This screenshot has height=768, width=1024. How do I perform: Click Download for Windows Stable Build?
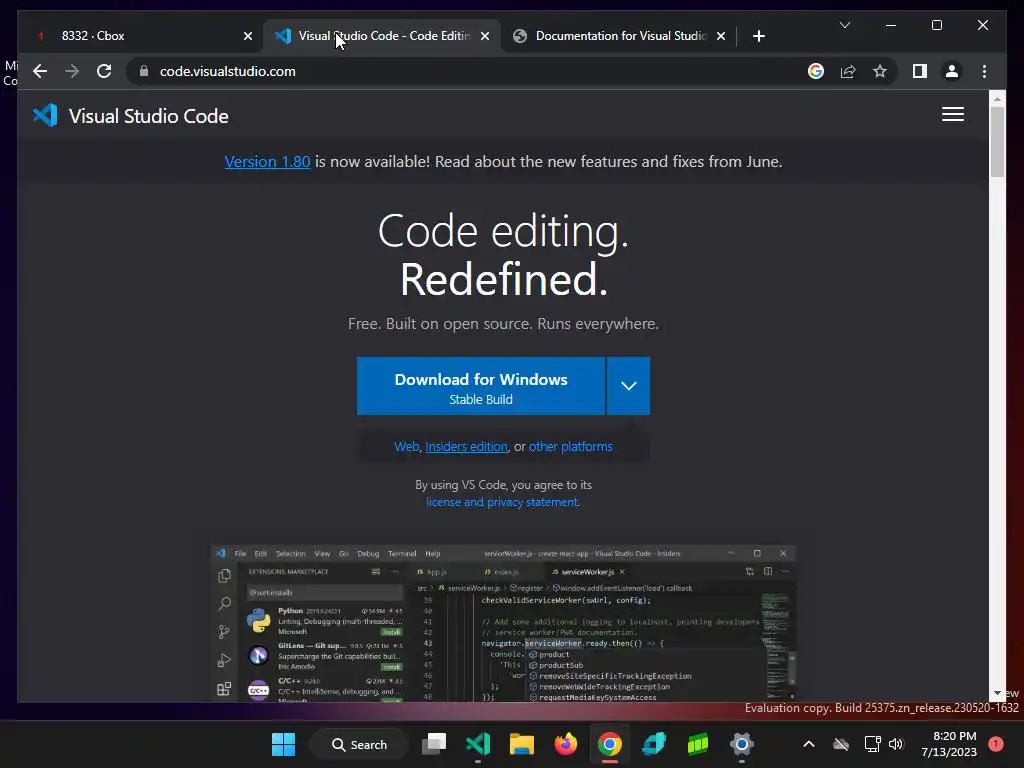click(481, 386)
